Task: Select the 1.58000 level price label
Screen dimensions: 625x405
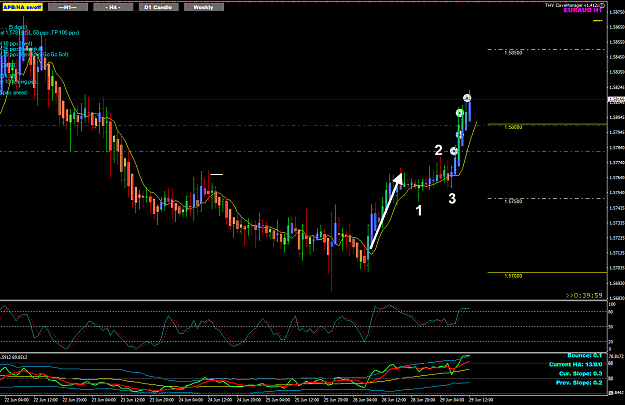Action: (513, 127)
